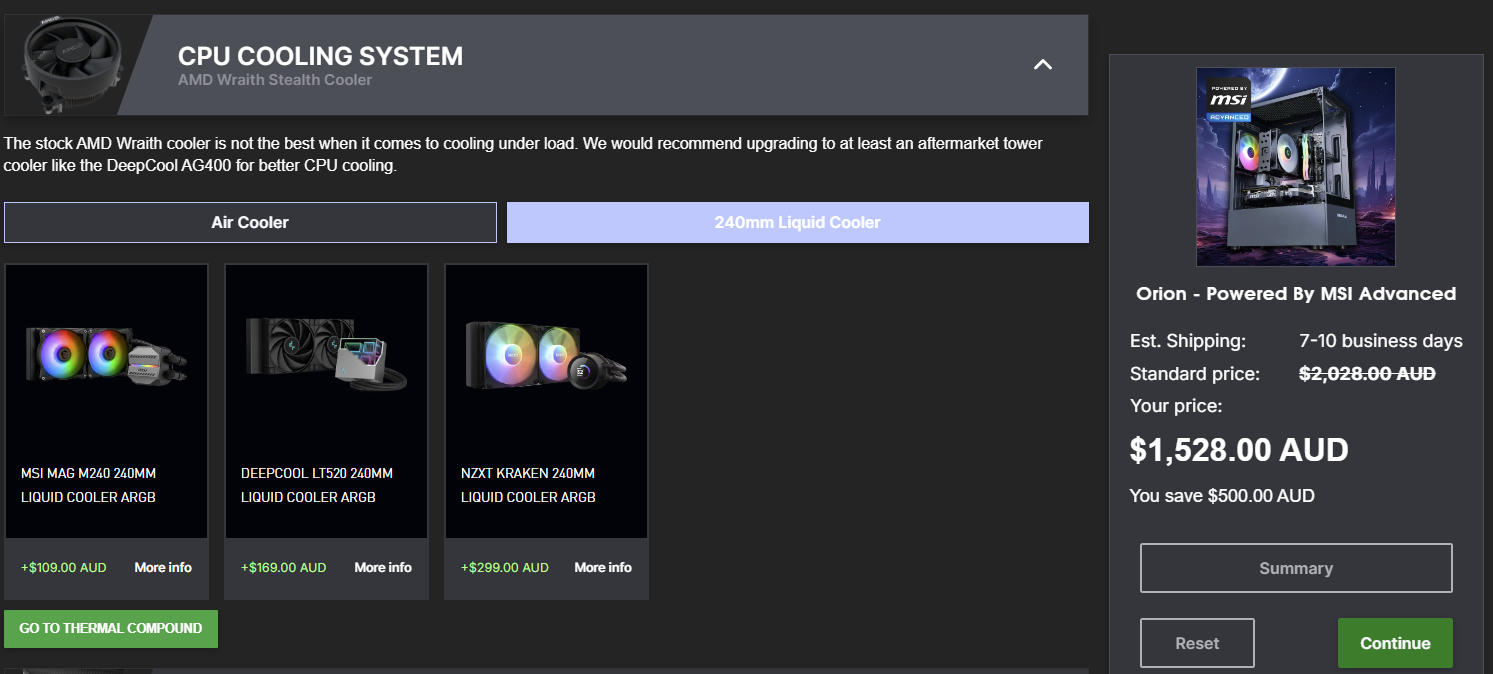Image resolution: width=1493 pixels, height=674 pixels.
Task: Reset the PC configuration
Action: 1197,643
